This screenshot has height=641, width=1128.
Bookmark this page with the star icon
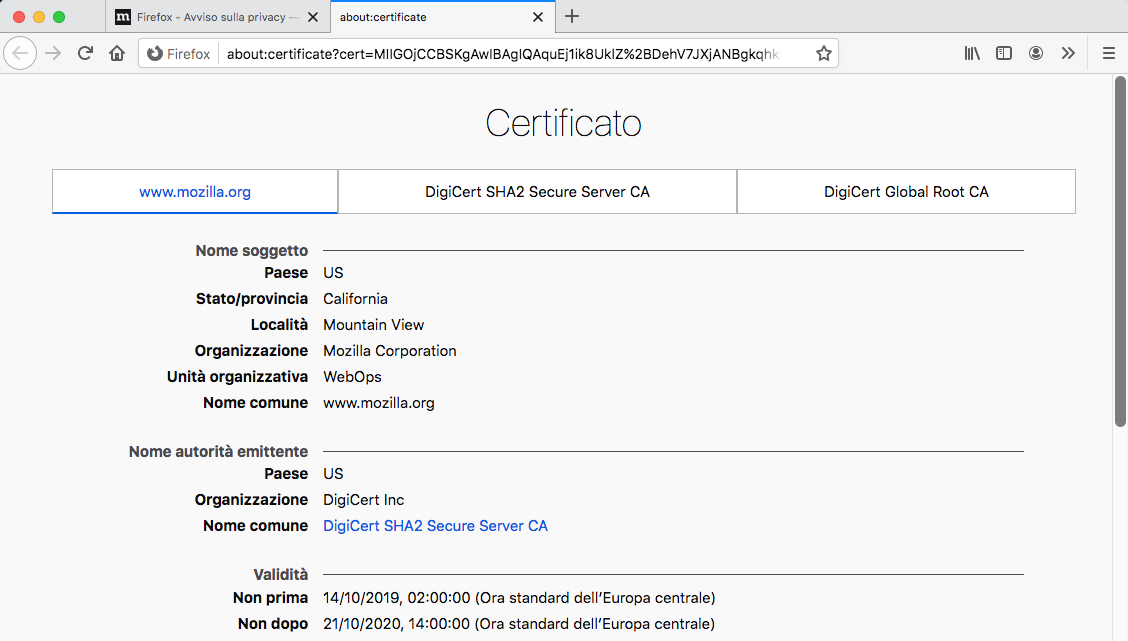[x=824, y=53]
